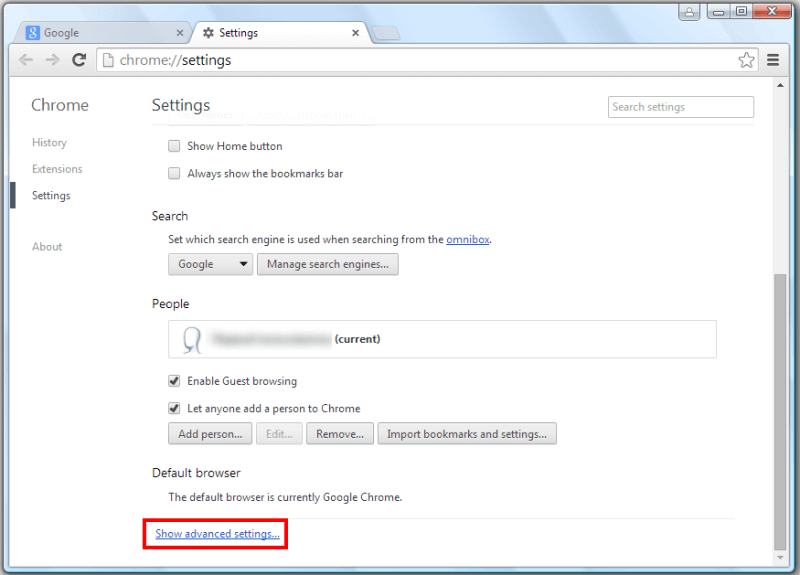Screen dimensions: 800x575
Task: Select the current person row
Action: [x=442, y=339]
